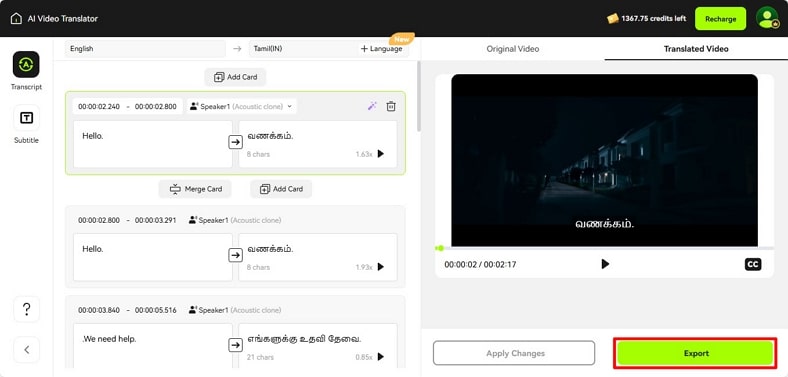Click the AI Video Translator title

coord(63,19)
